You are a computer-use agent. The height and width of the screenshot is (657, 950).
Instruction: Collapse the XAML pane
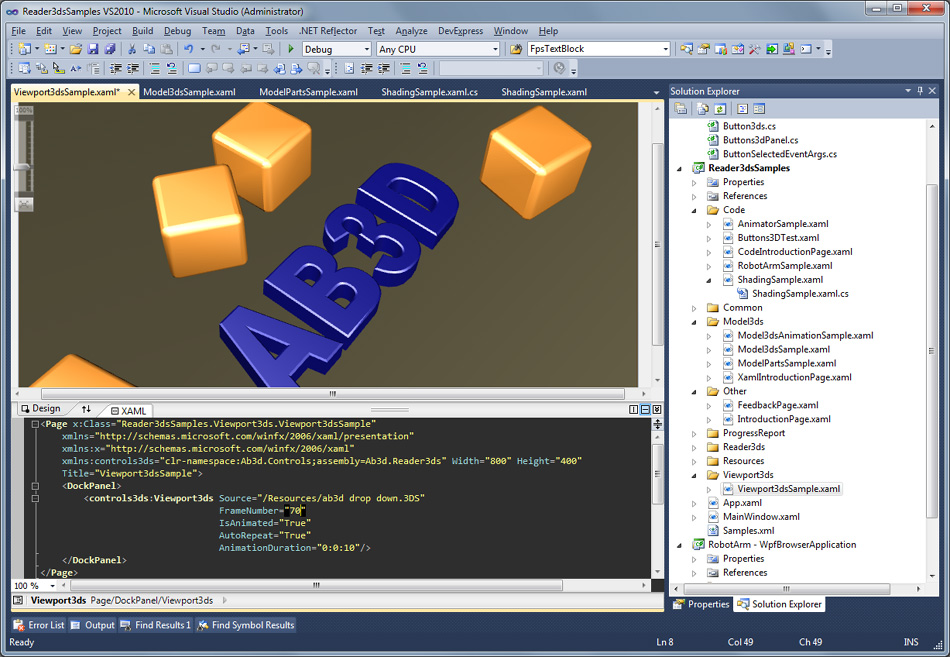(x=657, y=410)
